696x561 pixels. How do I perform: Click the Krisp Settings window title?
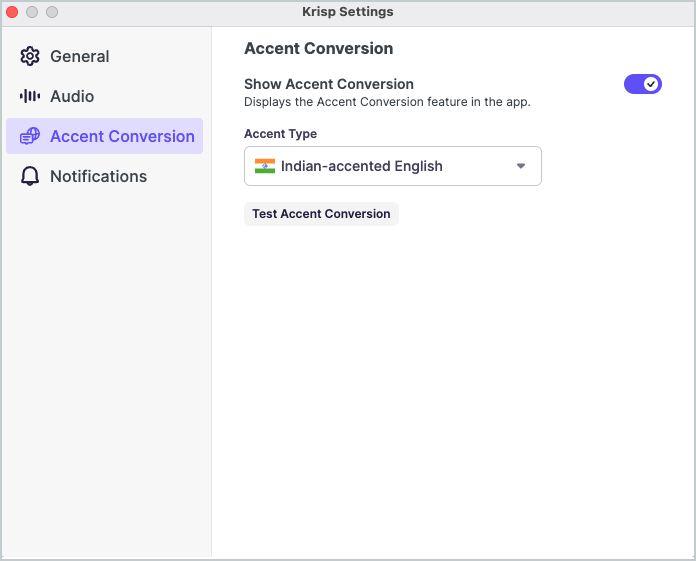point(348,12)
